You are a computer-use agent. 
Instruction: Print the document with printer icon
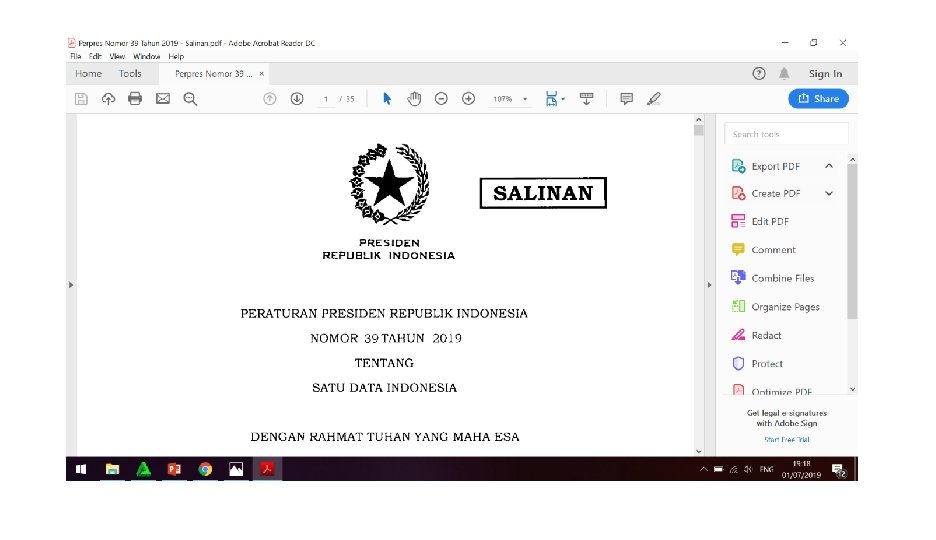point(135,98)
